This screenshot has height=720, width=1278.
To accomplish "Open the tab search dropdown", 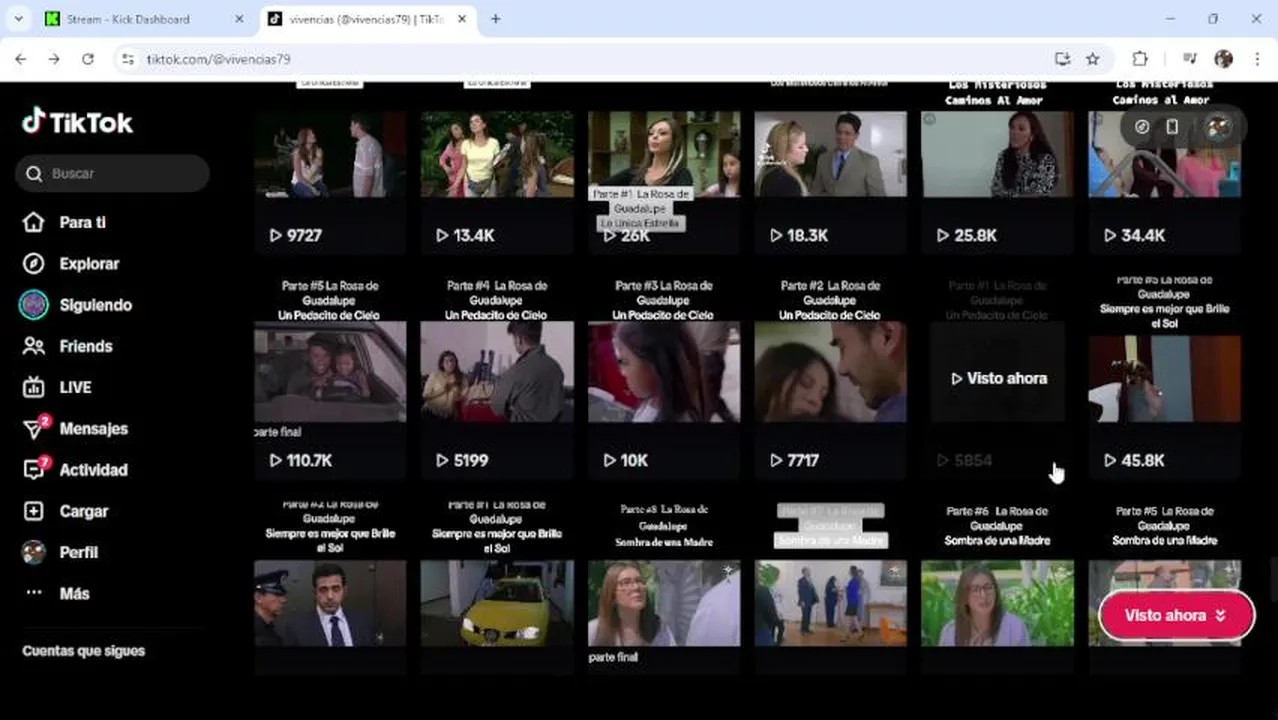I will (18, 19).
